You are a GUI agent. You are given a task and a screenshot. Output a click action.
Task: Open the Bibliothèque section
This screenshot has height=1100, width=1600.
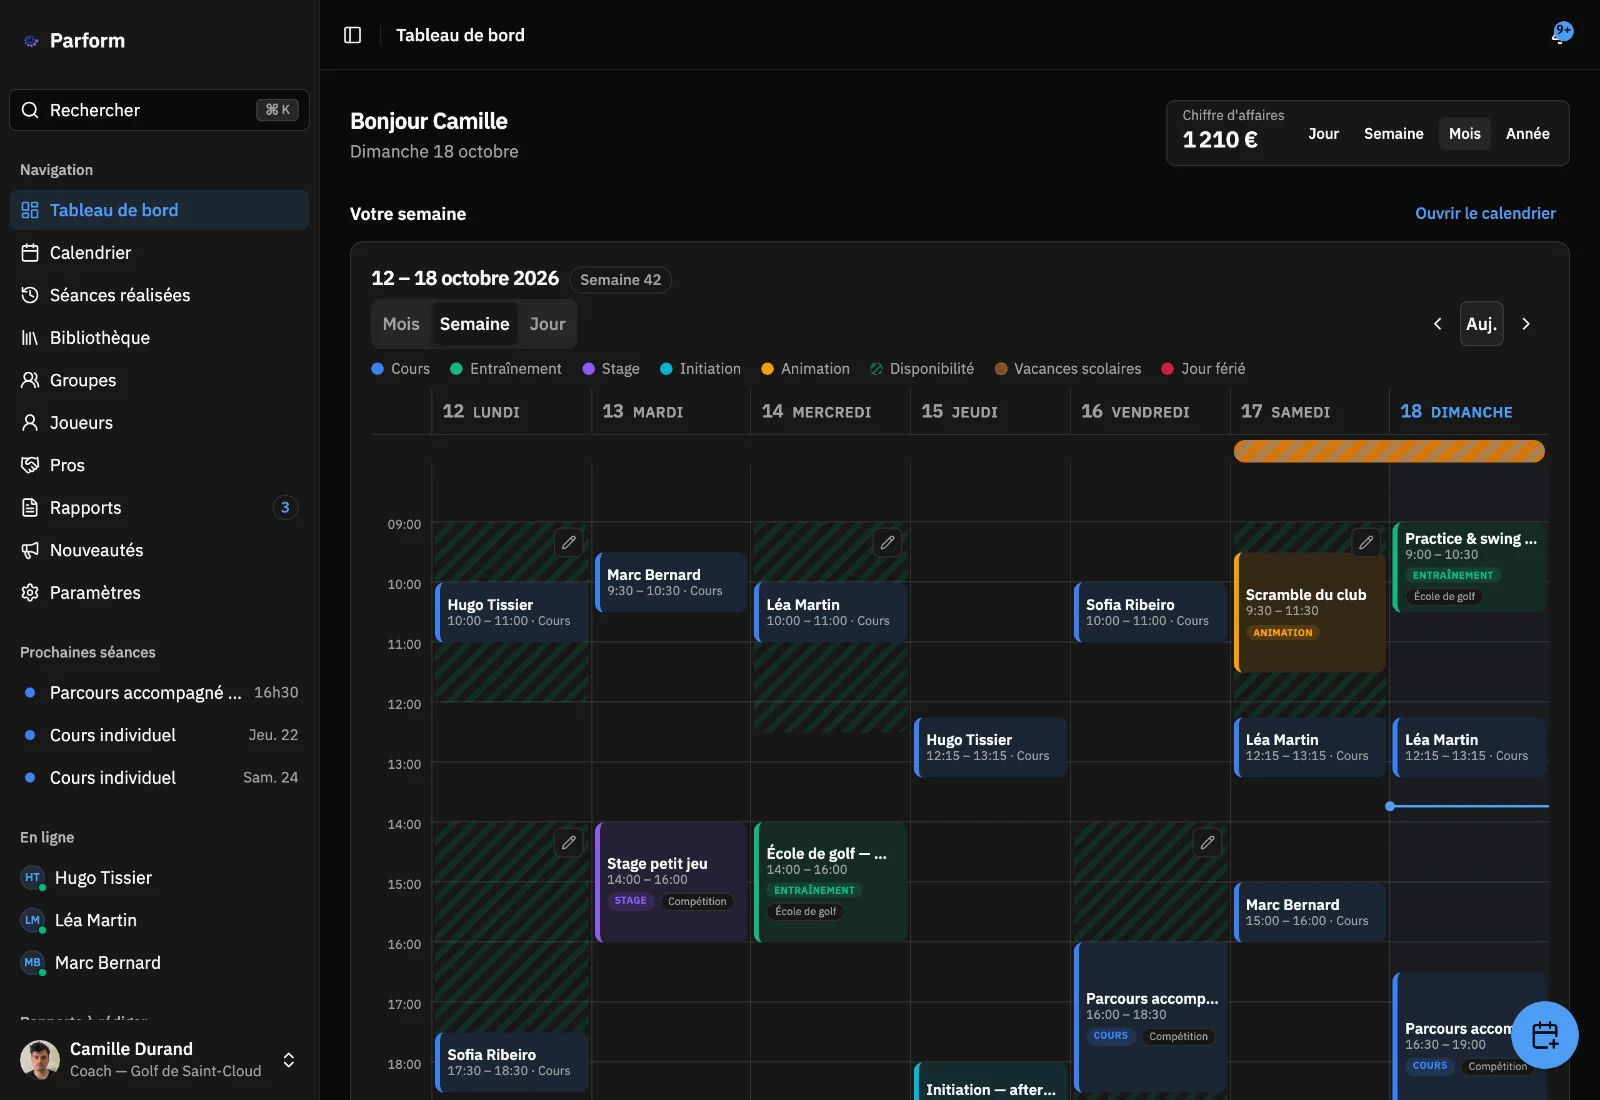point(159,338)
